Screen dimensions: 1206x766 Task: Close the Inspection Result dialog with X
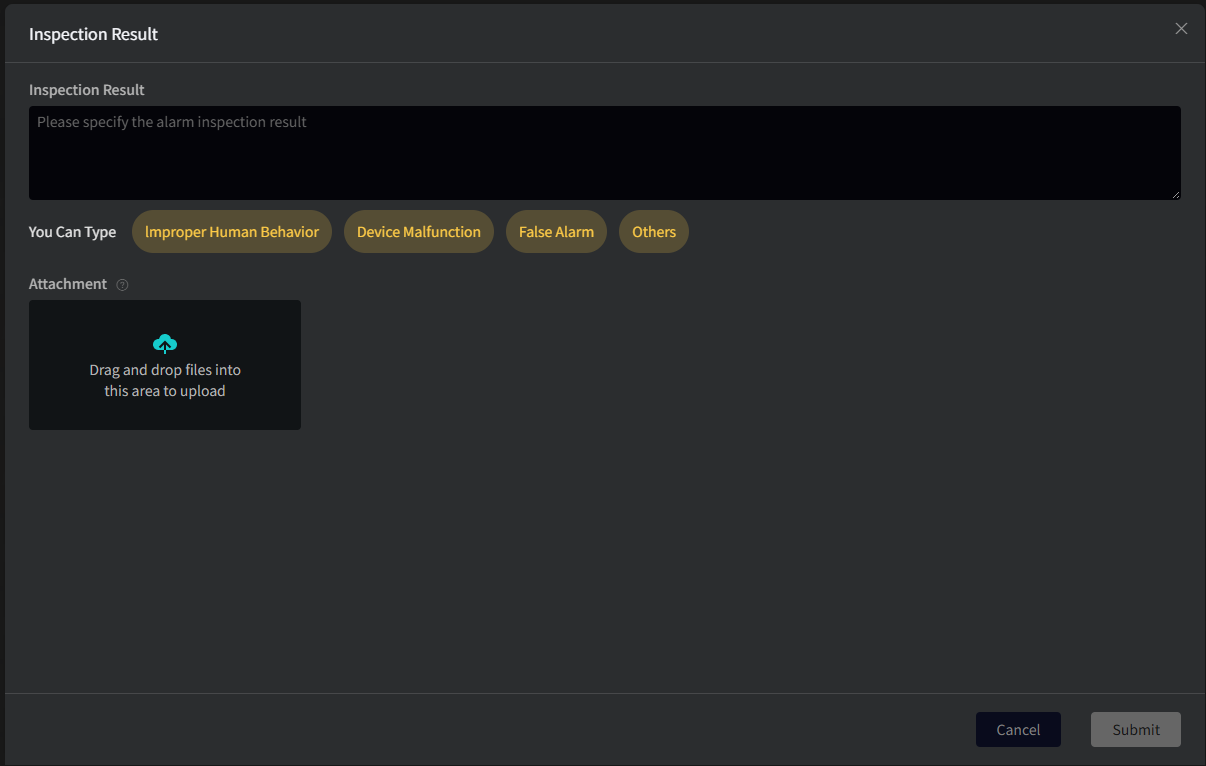pos(1181,29)
